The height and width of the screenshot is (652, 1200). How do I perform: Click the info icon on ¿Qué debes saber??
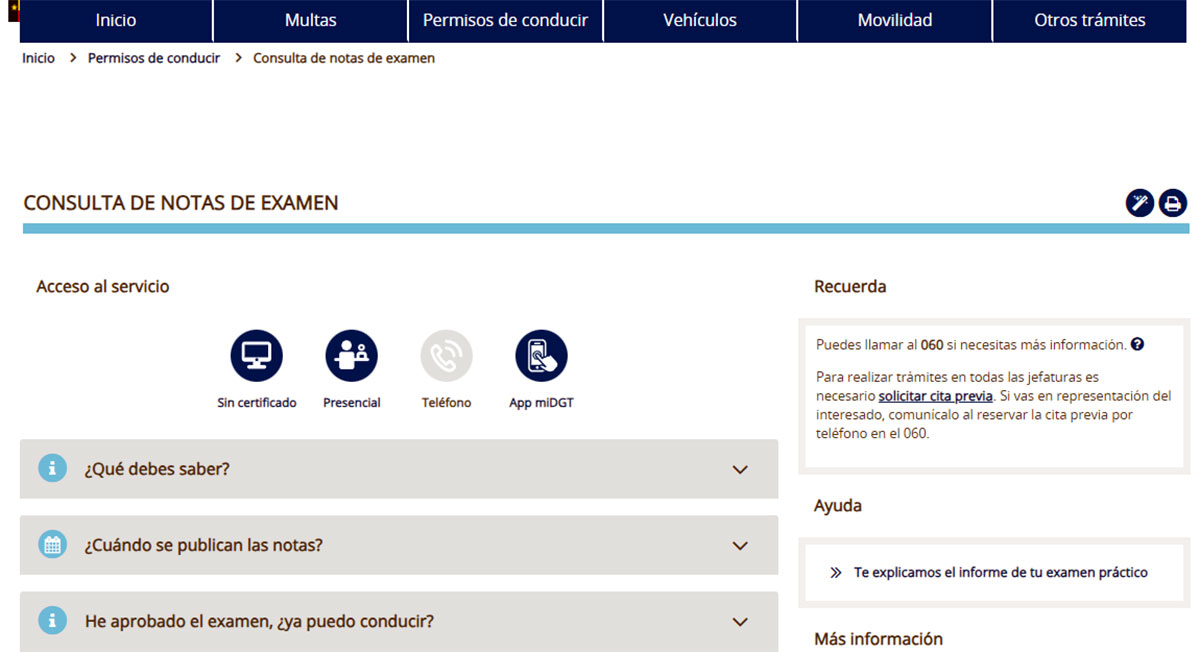pos(51,468)
